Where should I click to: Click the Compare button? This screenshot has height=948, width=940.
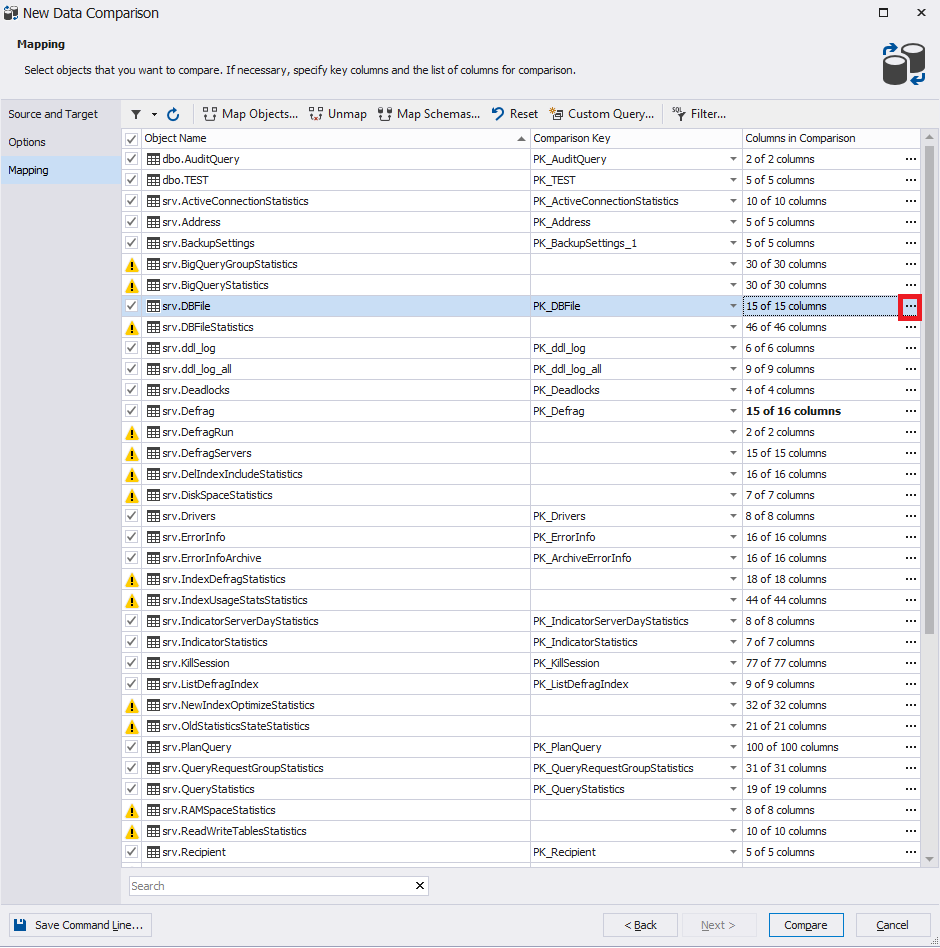(x=806, y=925)
